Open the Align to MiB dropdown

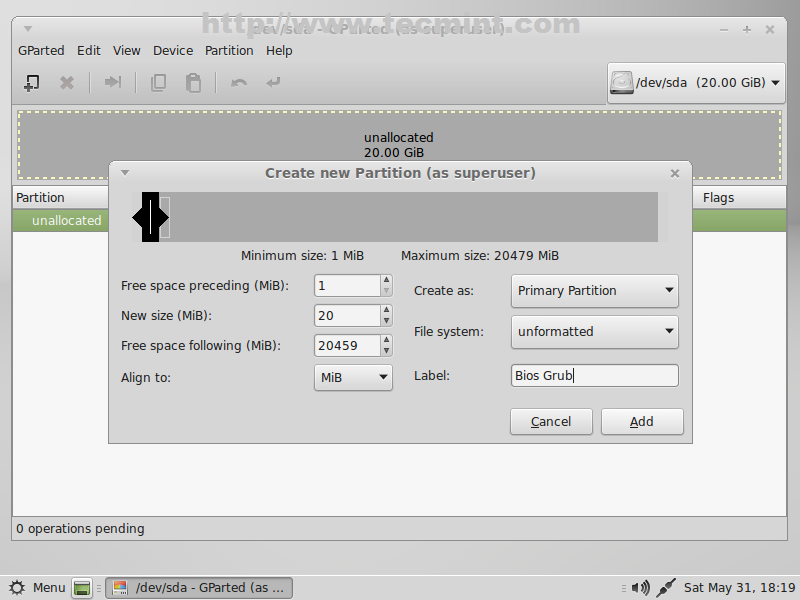pyautogui.click(x=353, y=378)
